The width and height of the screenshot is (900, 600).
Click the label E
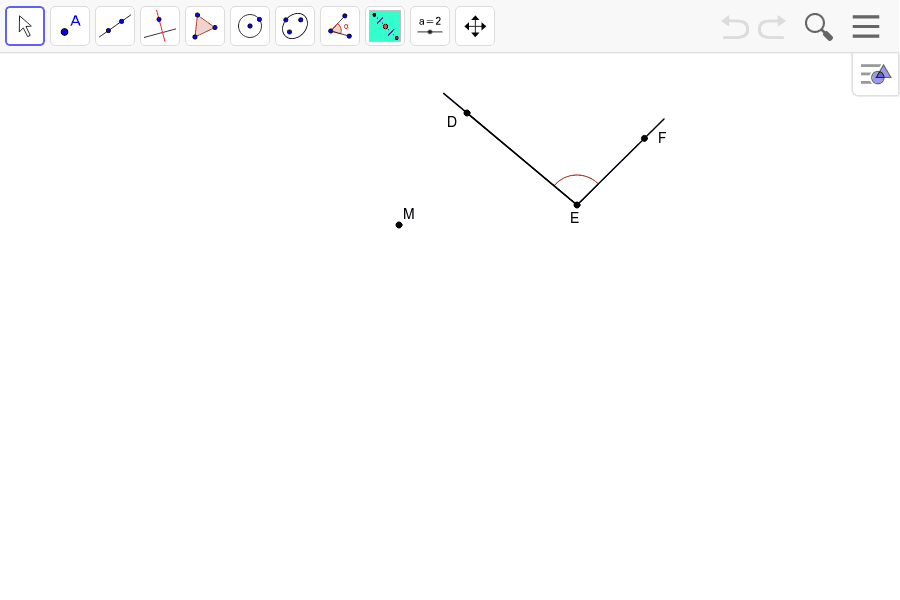pyautogui.click(x=575, y=218)
